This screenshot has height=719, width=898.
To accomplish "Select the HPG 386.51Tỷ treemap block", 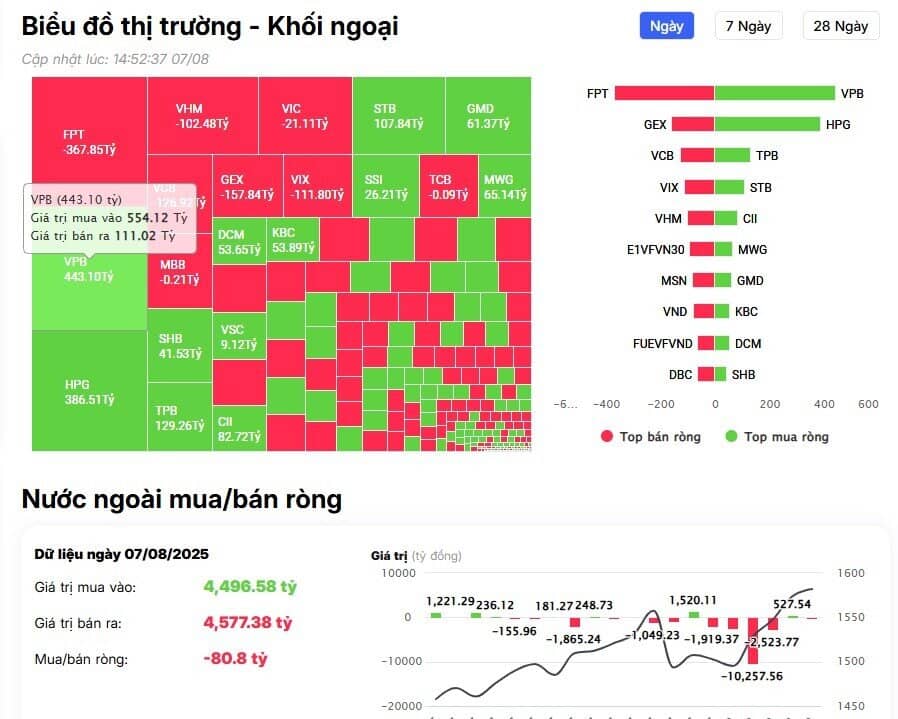I will pos(89,391).
